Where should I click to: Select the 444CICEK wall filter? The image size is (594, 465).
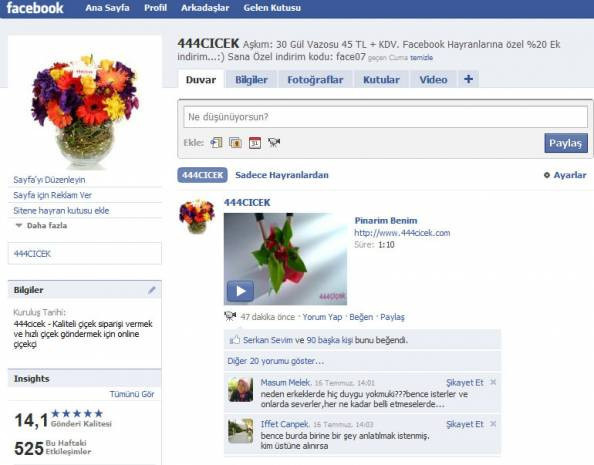pos(202,175)
